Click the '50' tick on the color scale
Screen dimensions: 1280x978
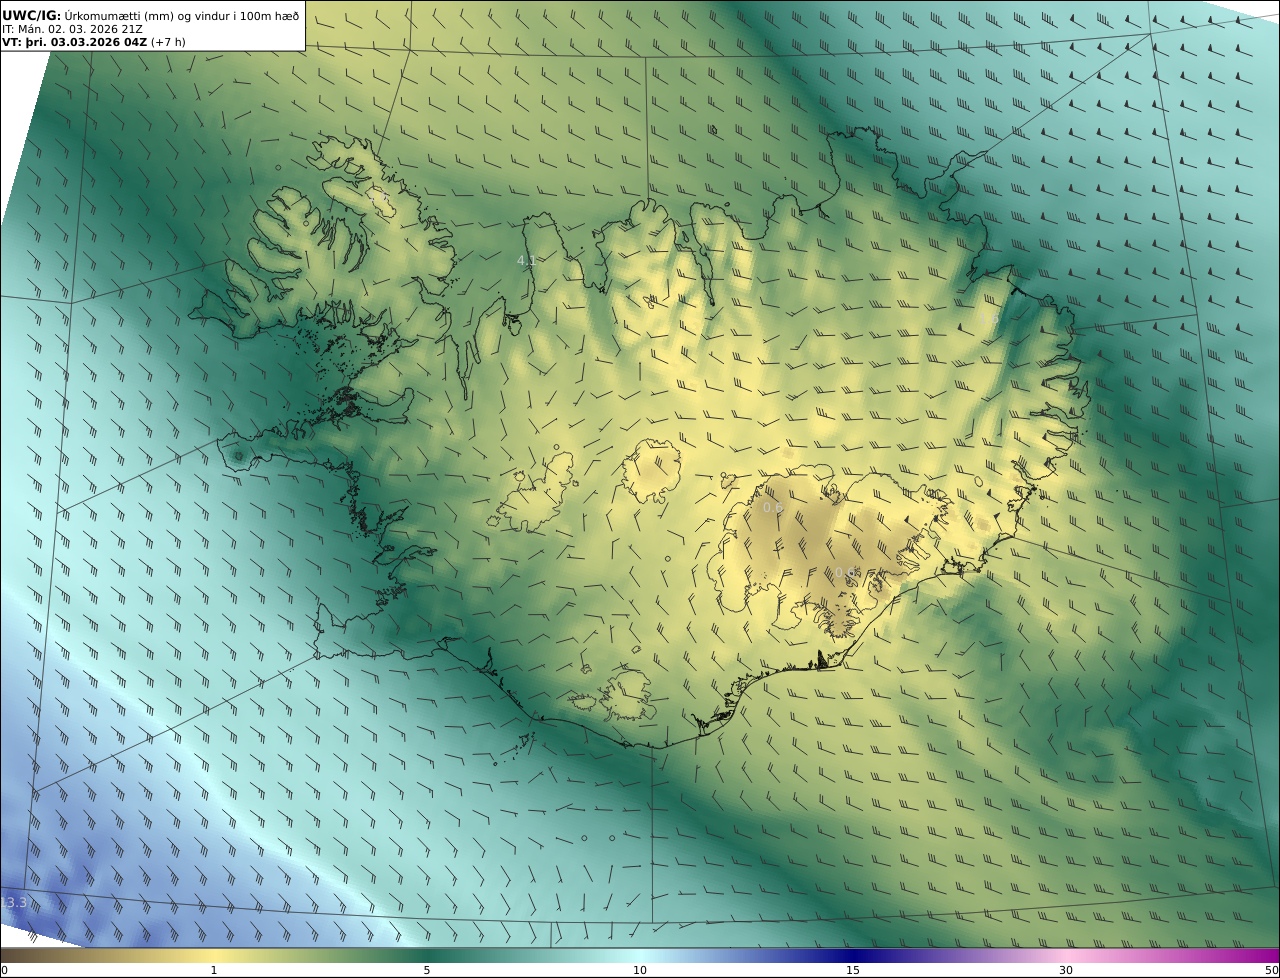coord(1272,970)
